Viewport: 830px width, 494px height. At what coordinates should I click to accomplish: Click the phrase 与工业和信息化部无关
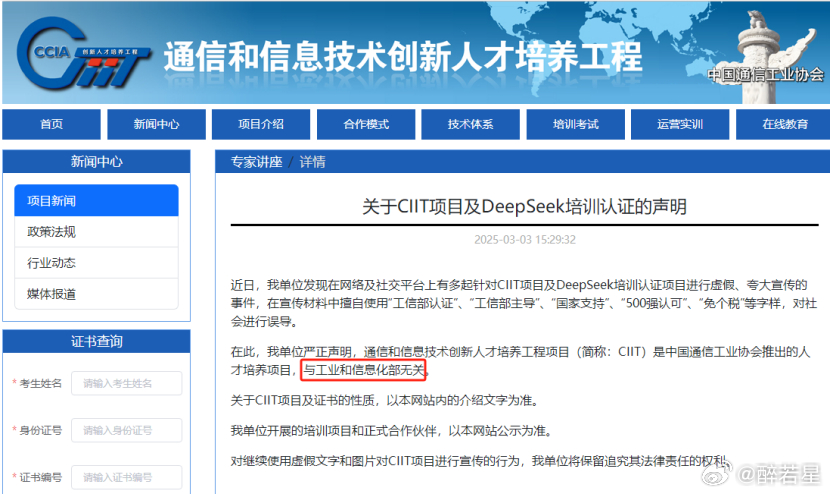[364, 370]
